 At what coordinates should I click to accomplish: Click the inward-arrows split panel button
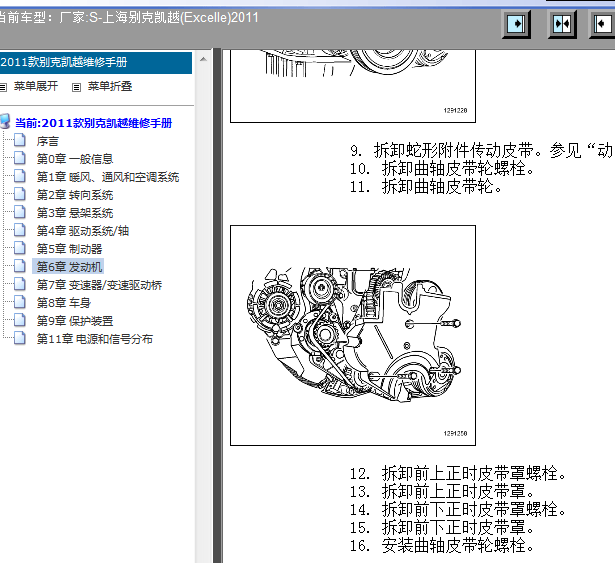pos(562,24)
